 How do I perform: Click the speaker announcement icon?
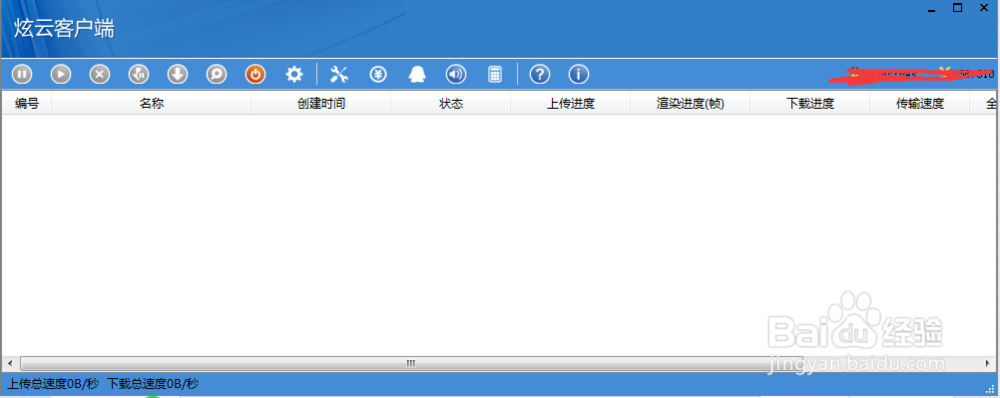click(455, 75)
